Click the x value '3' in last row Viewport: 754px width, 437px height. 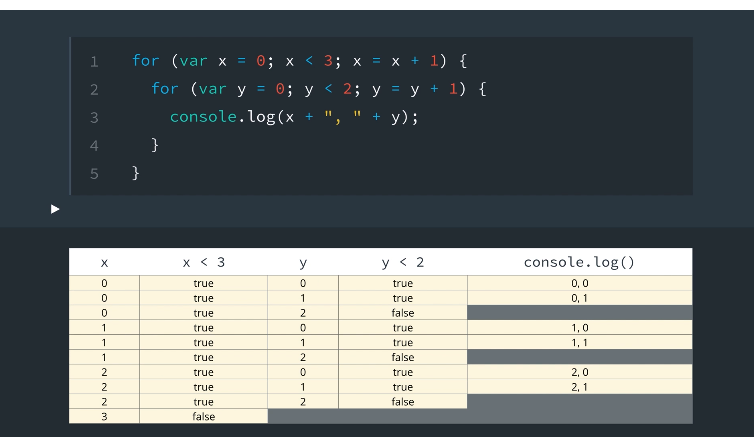pos(104,417)
